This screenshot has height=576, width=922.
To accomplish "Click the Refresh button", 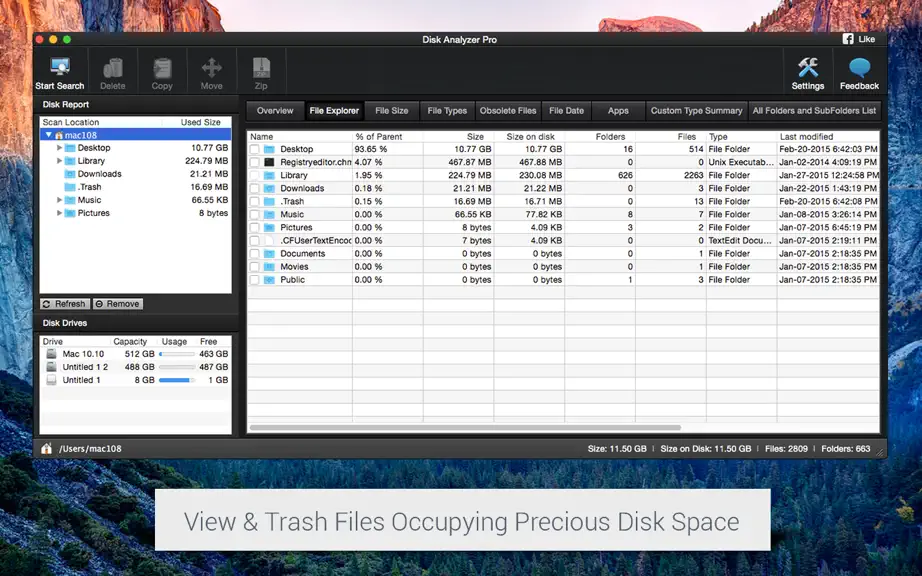I will point(65,304).
